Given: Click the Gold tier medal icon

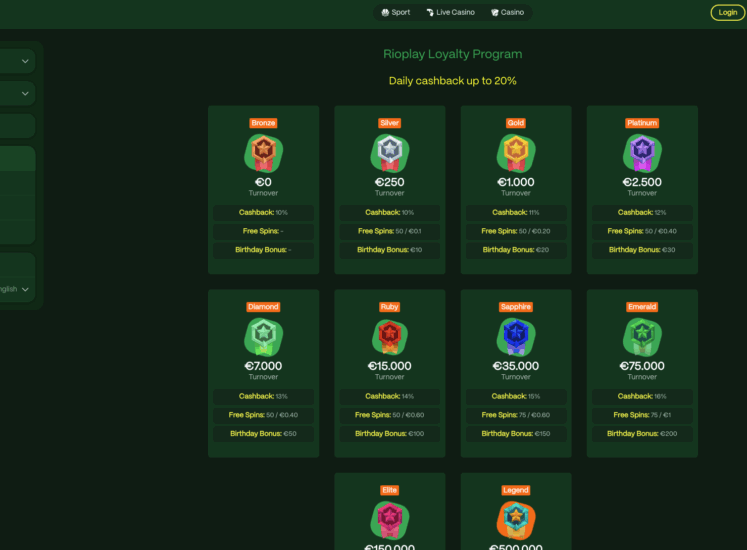Looking at the screenshot, I should tap(516, 152).
